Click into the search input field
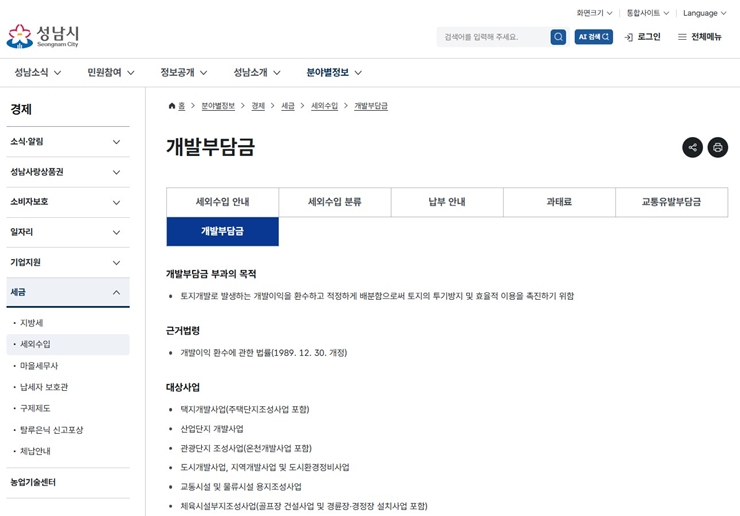The height and width of the screenshot is (516, 740). click(x=494, y=37)
